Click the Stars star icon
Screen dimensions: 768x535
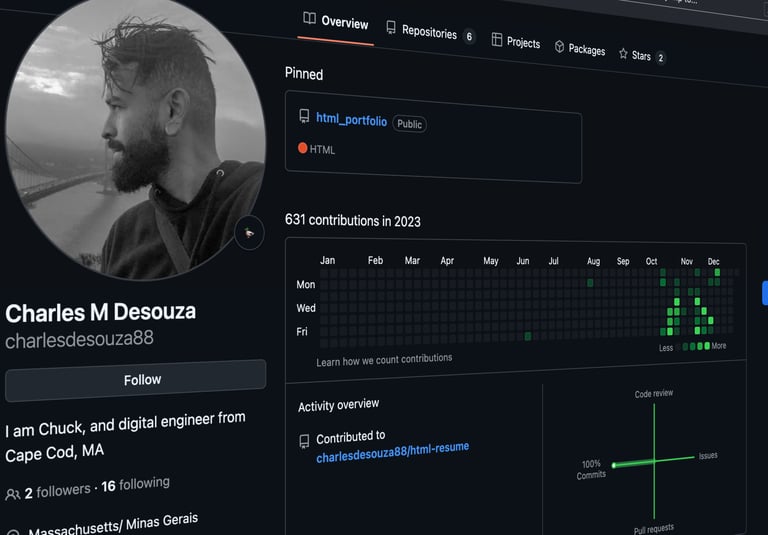[x=623, y=53]
